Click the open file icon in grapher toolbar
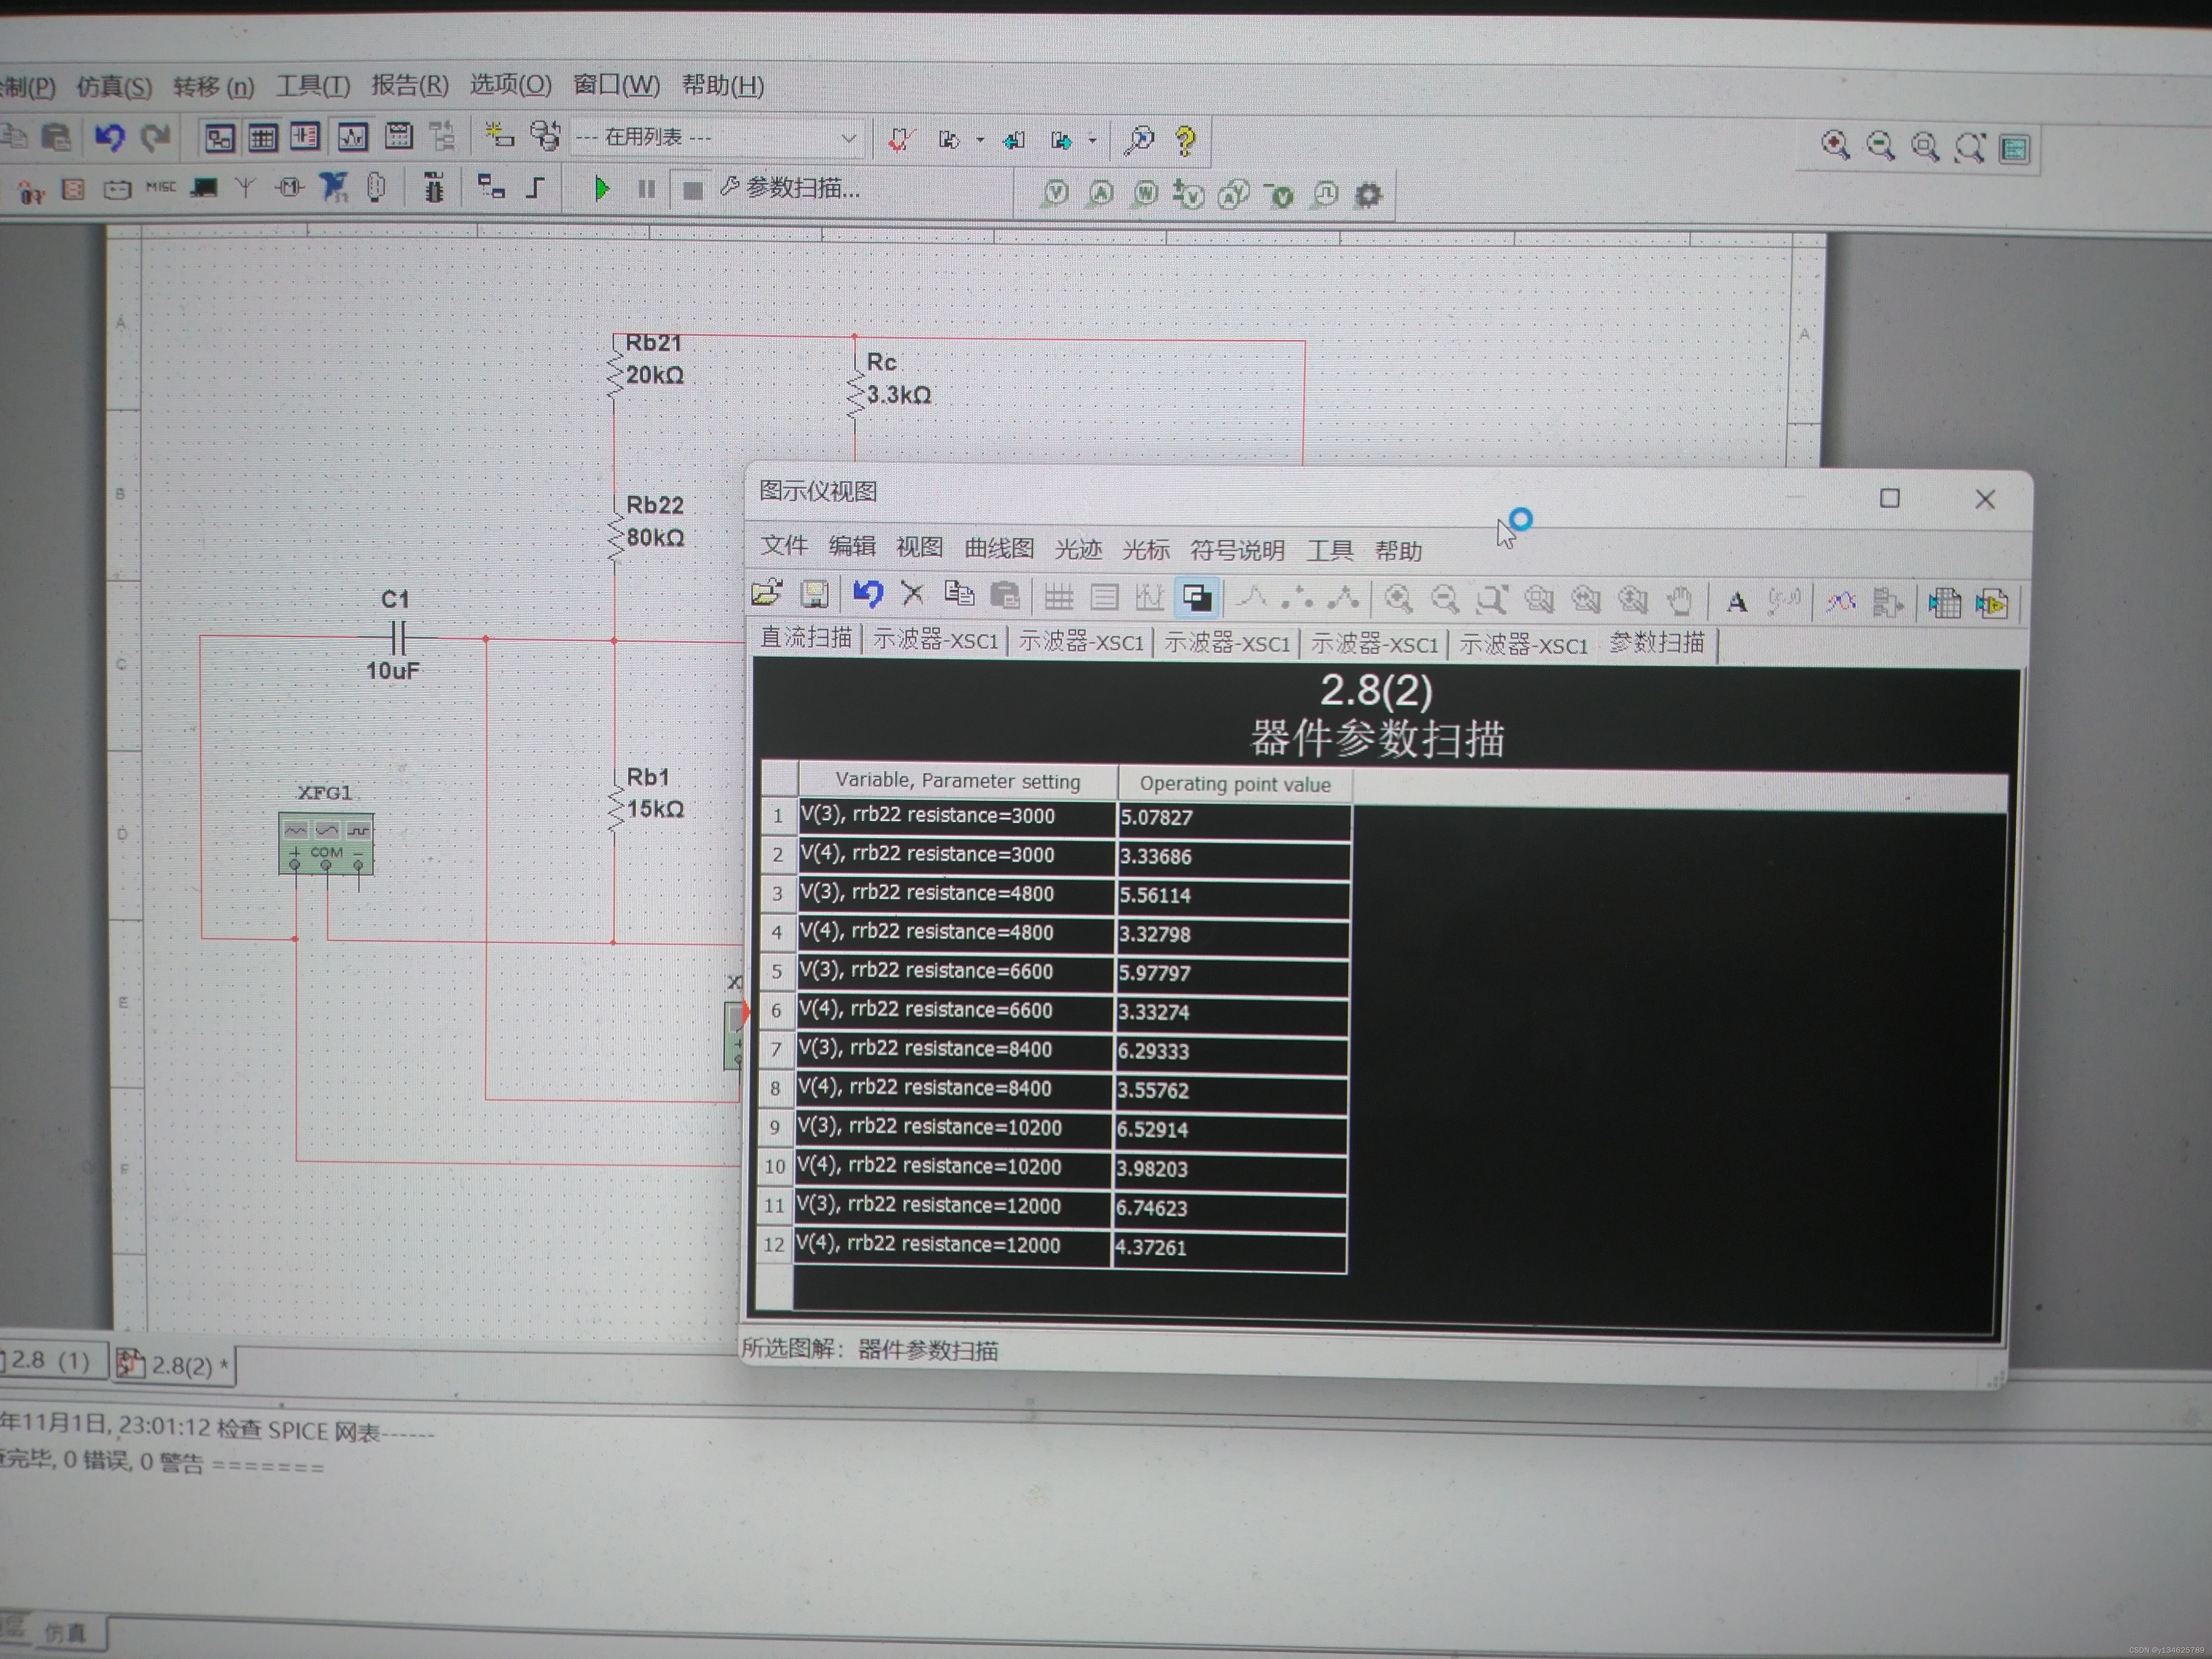This screenshot has width=2212, height=1659. point(767,594)
